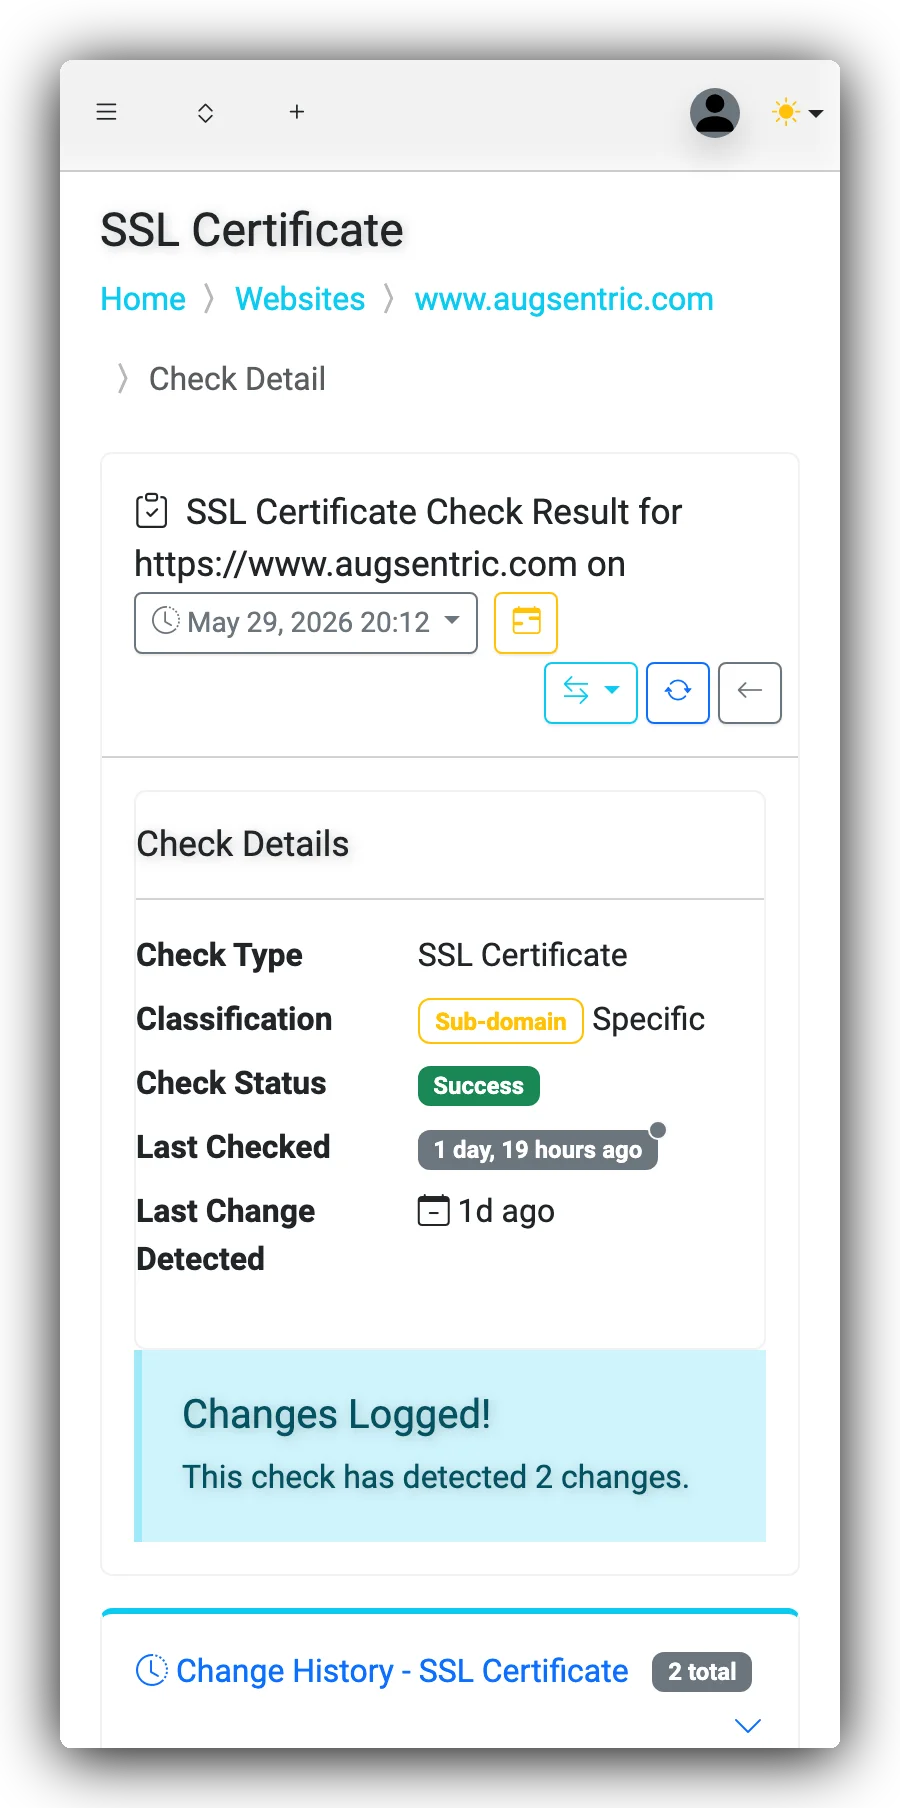
Task: Click the Changes Logged! alert heading
Action: pos(336,1414)
